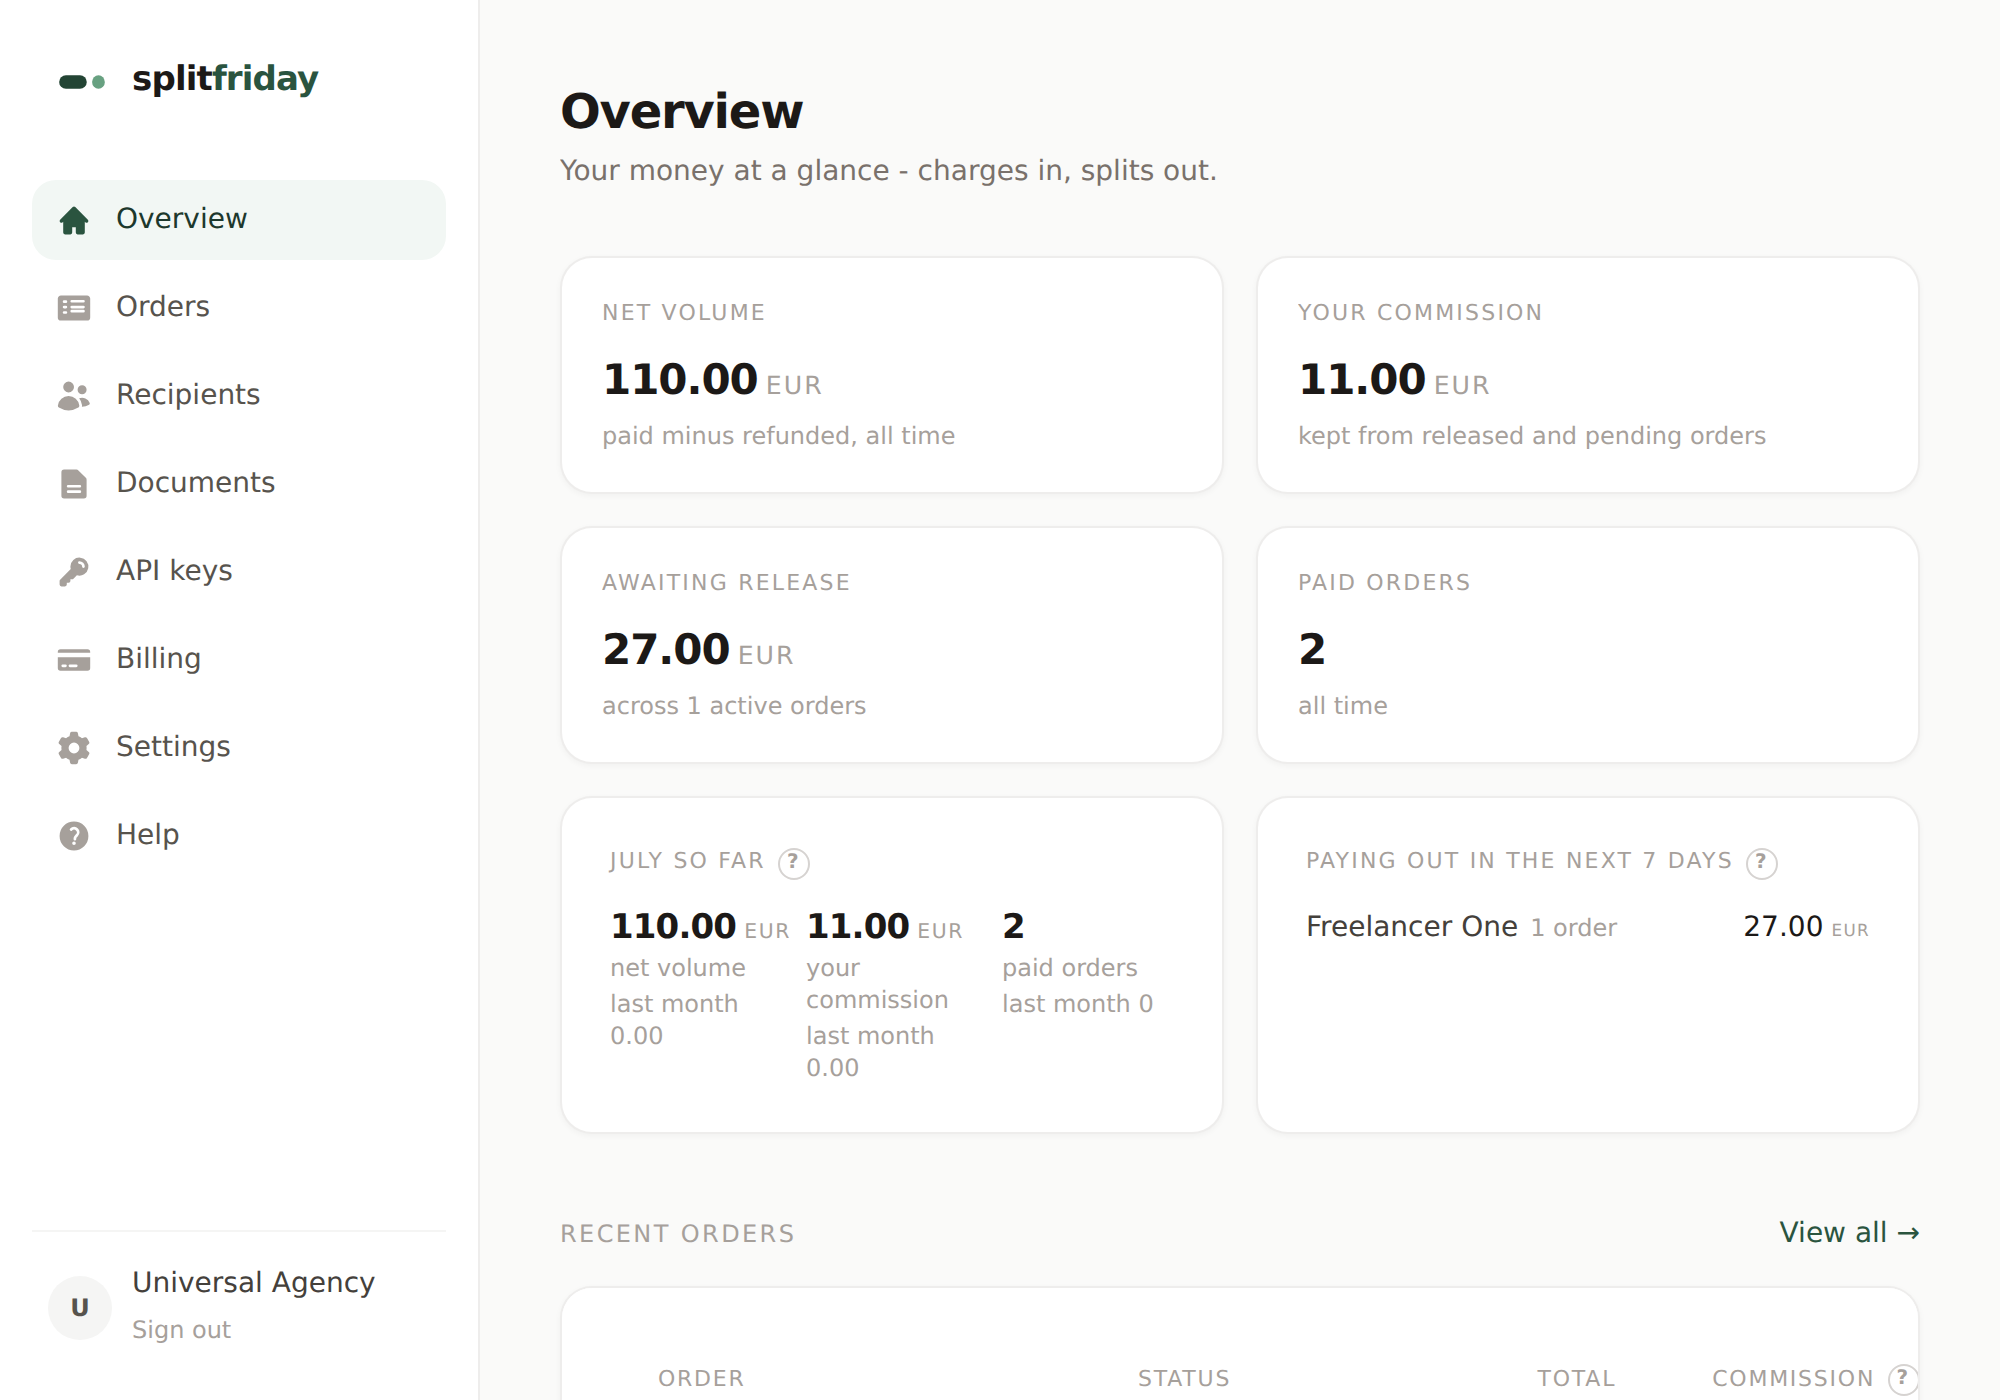Go to Billing

pyautogui.click(x=239, y=659)
